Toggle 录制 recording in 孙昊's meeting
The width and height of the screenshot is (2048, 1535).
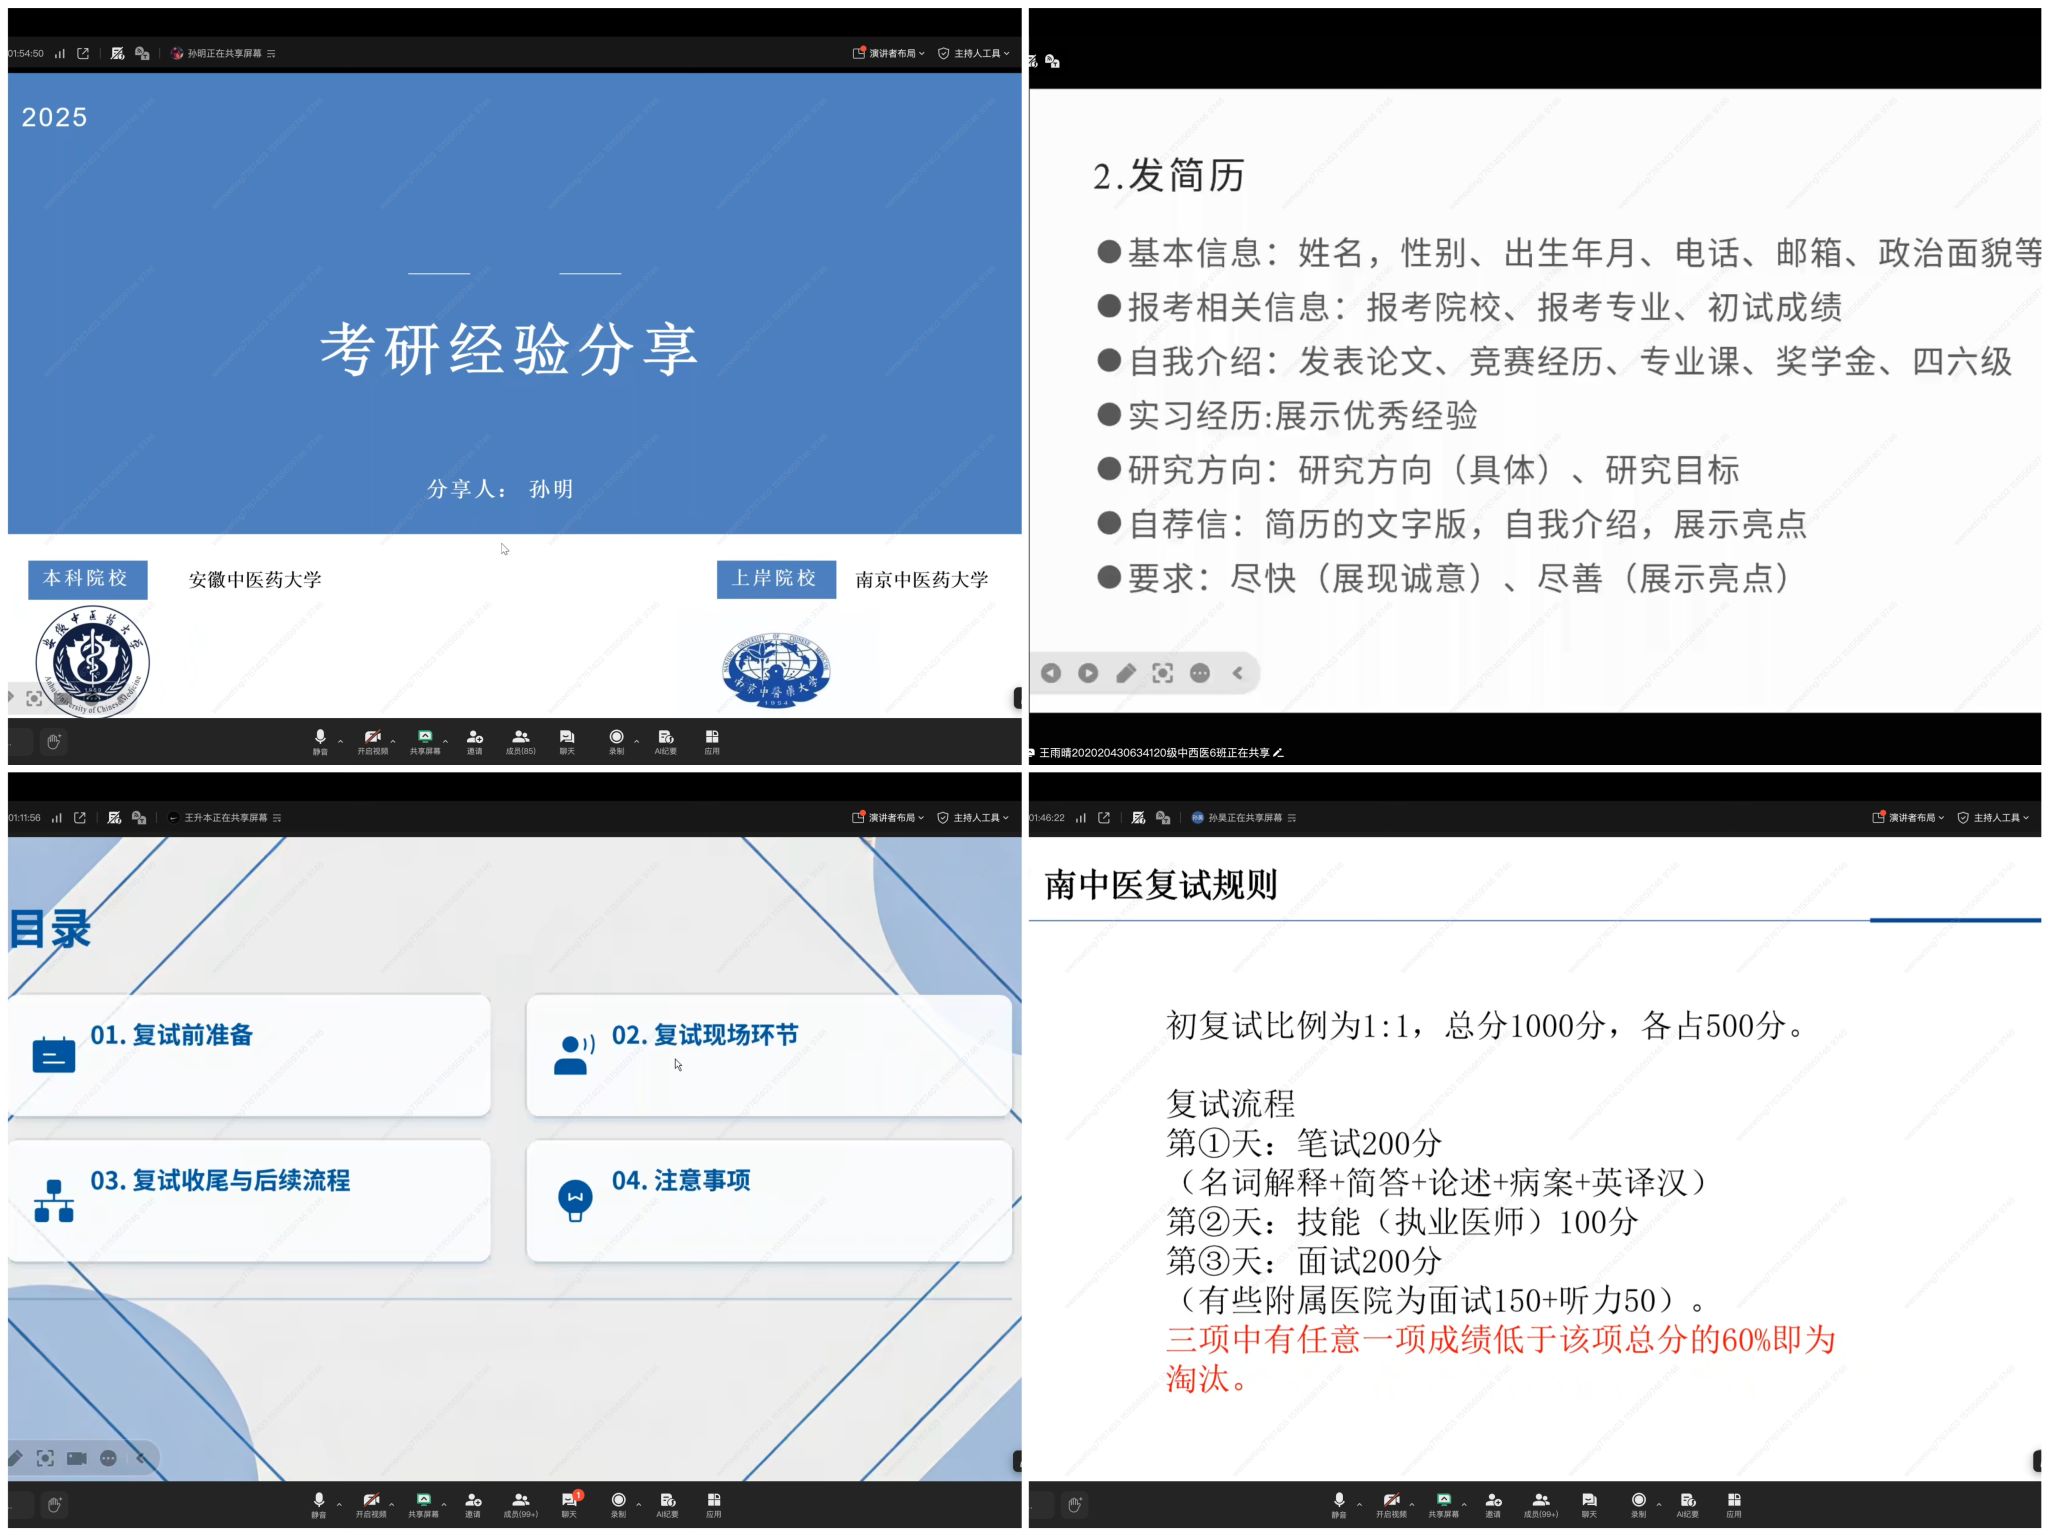[x=1638, y=1503]
